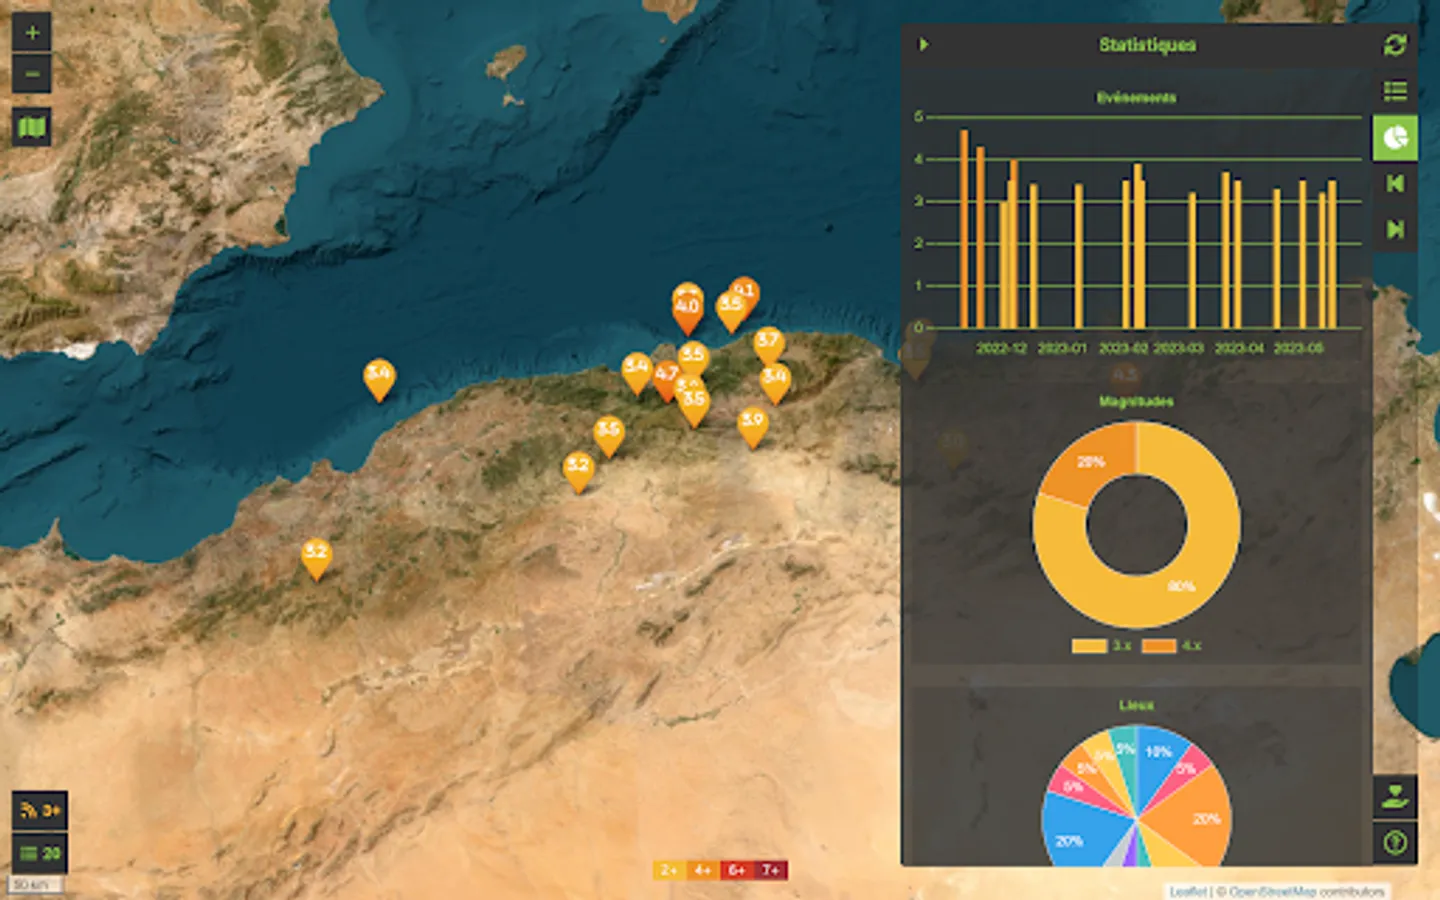Select the 3.7 magnitude earthquake marker
Screen dimensions: 1440x900
click(767, 346)
